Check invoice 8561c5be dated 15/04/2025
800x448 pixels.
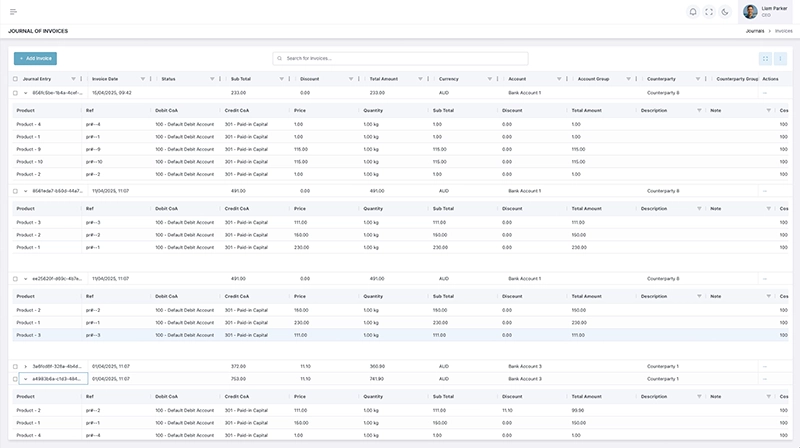(15, 93)
